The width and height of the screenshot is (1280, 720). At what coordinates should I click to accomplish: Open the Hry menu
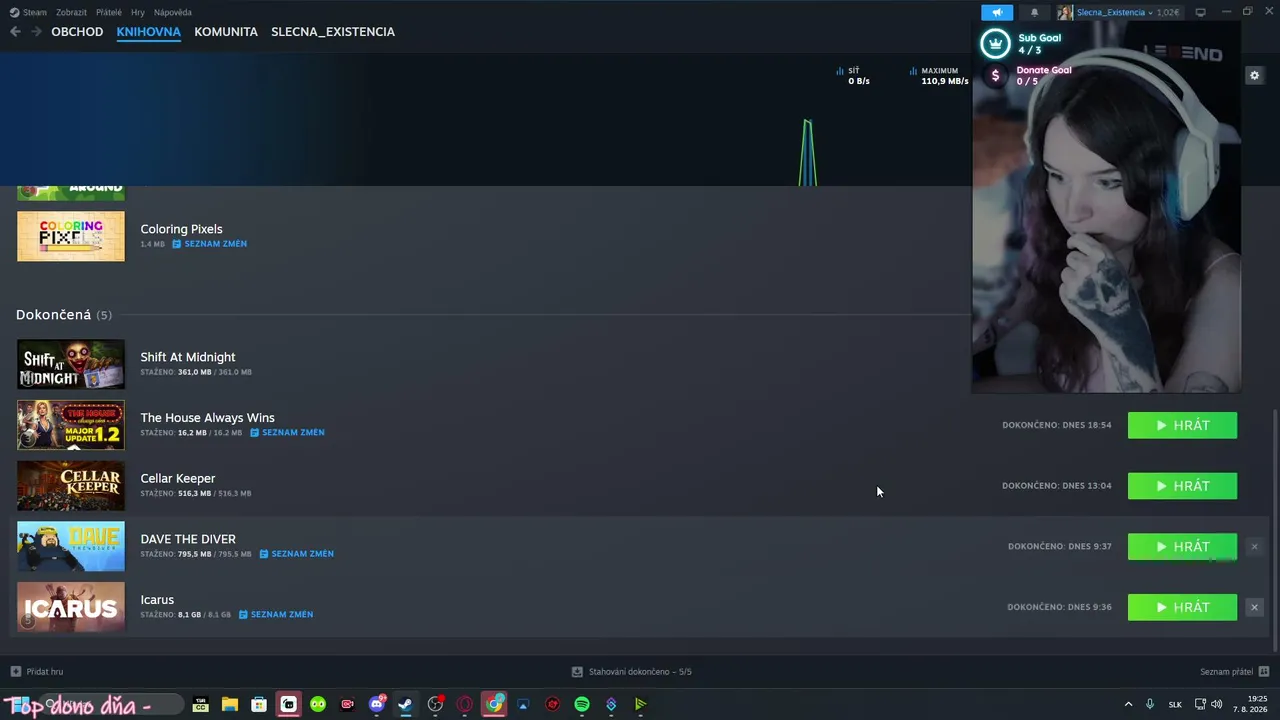click(138, 12)
